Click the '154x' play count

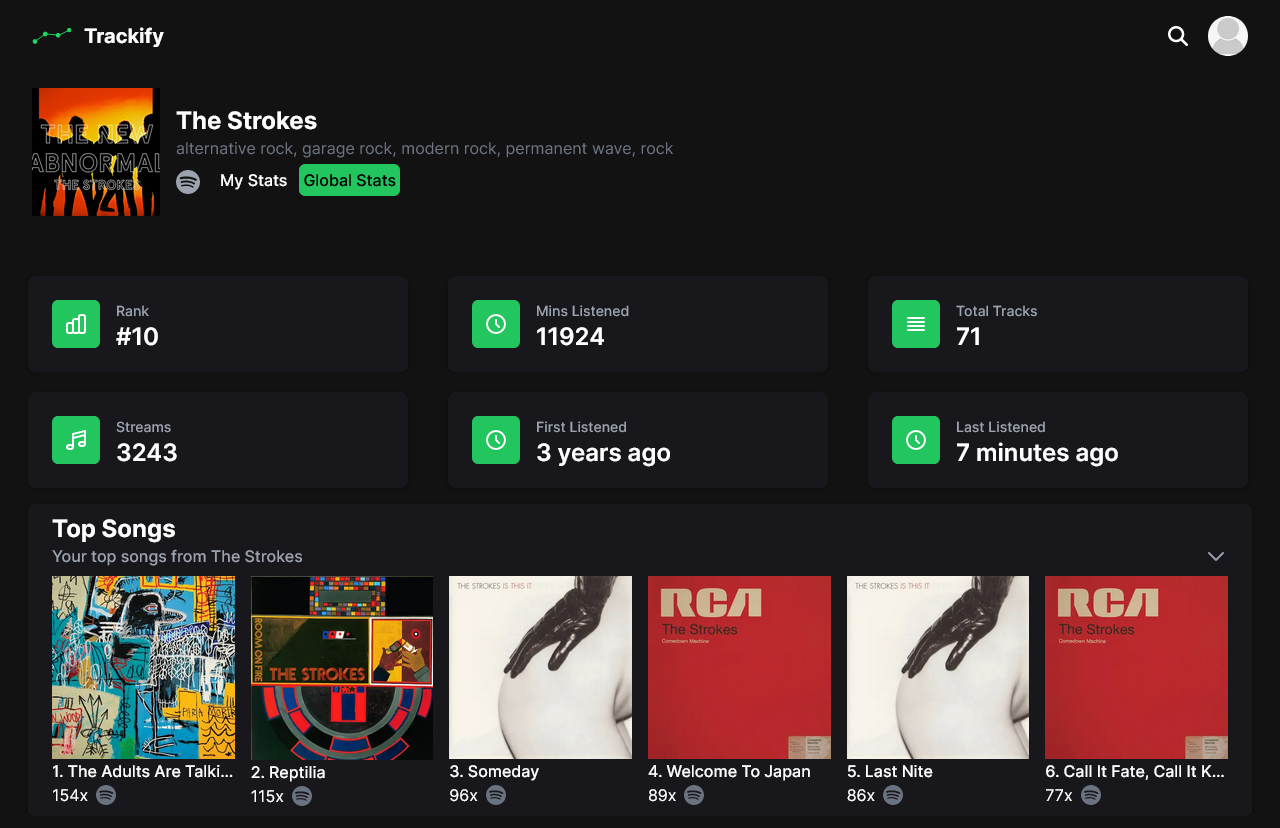(x=70, y=795)
